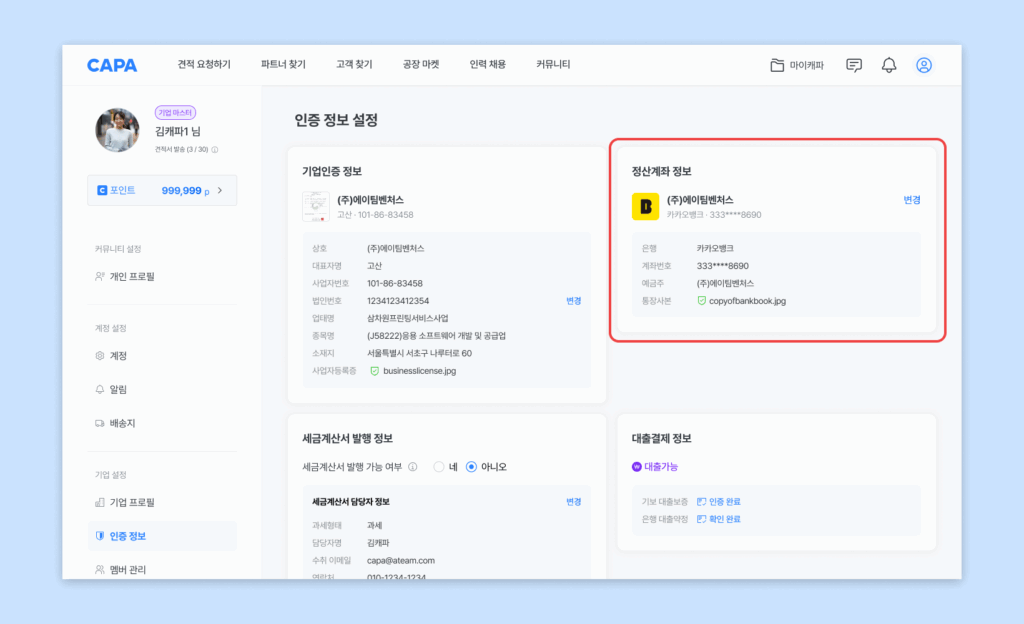Click the 확인 완료 certificate icon
1024x624 pixels.
pyautogui.click(x=701, y=520)
